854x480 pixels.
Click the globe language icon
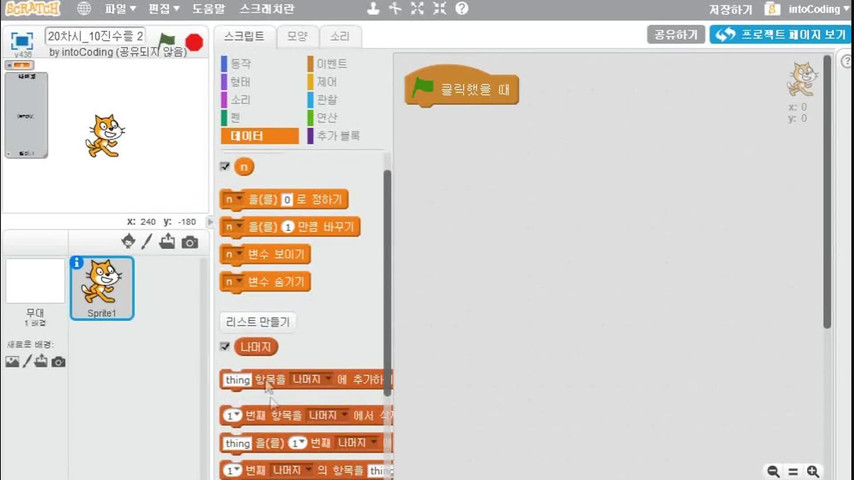[84, 9]
